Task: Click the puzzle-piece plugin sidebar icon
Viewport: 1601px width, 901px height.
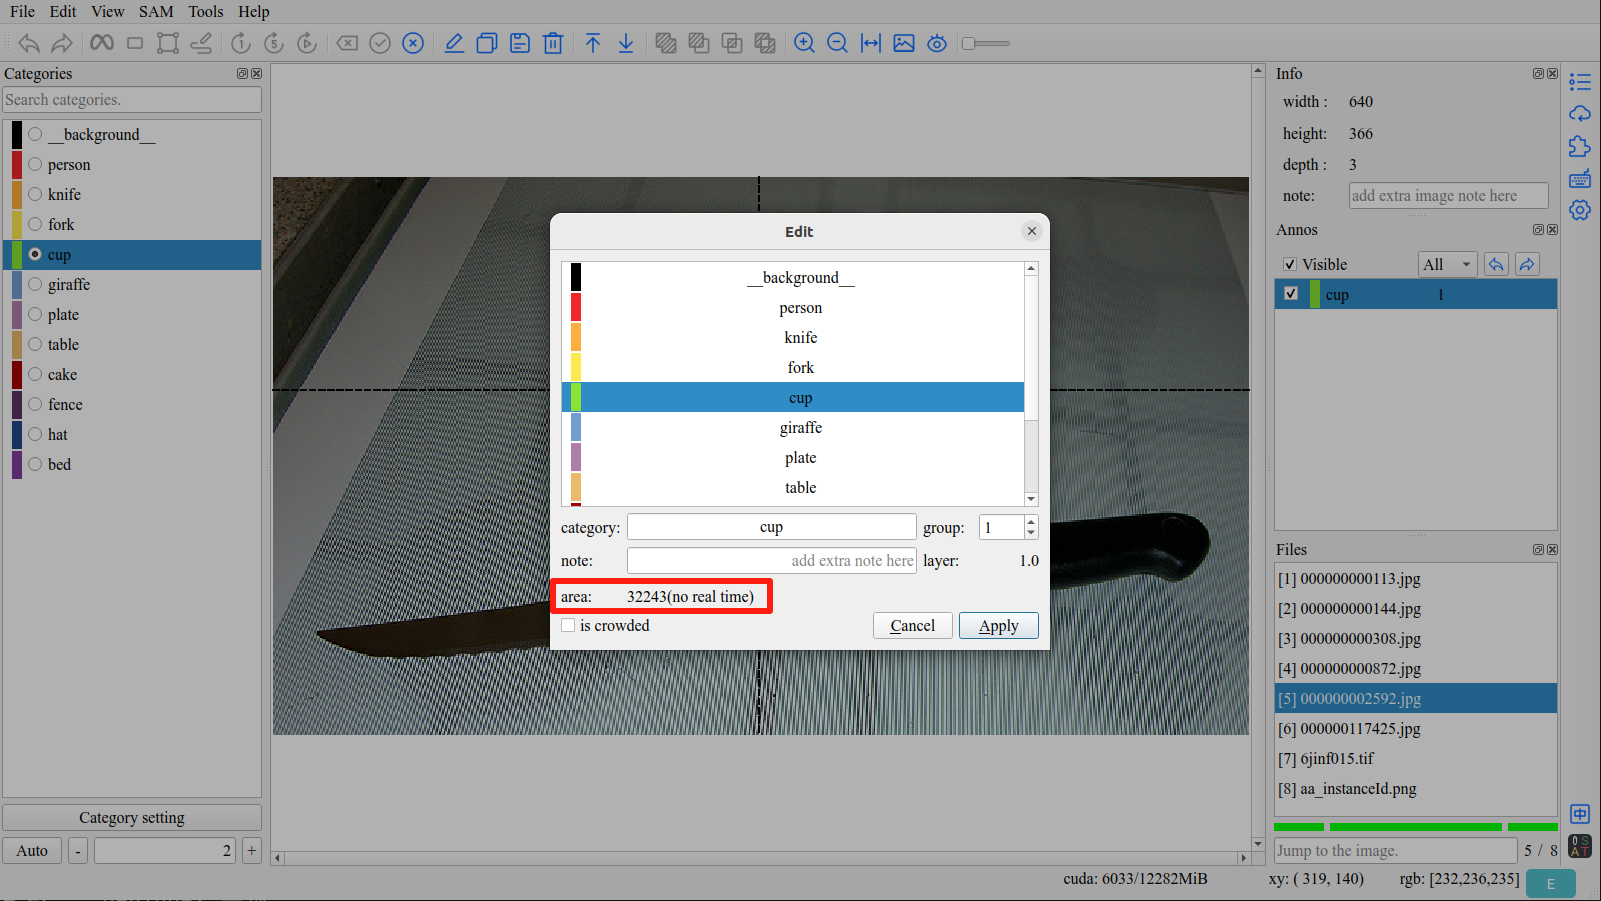Action: pyautogui.click(x=1580, y=146)
